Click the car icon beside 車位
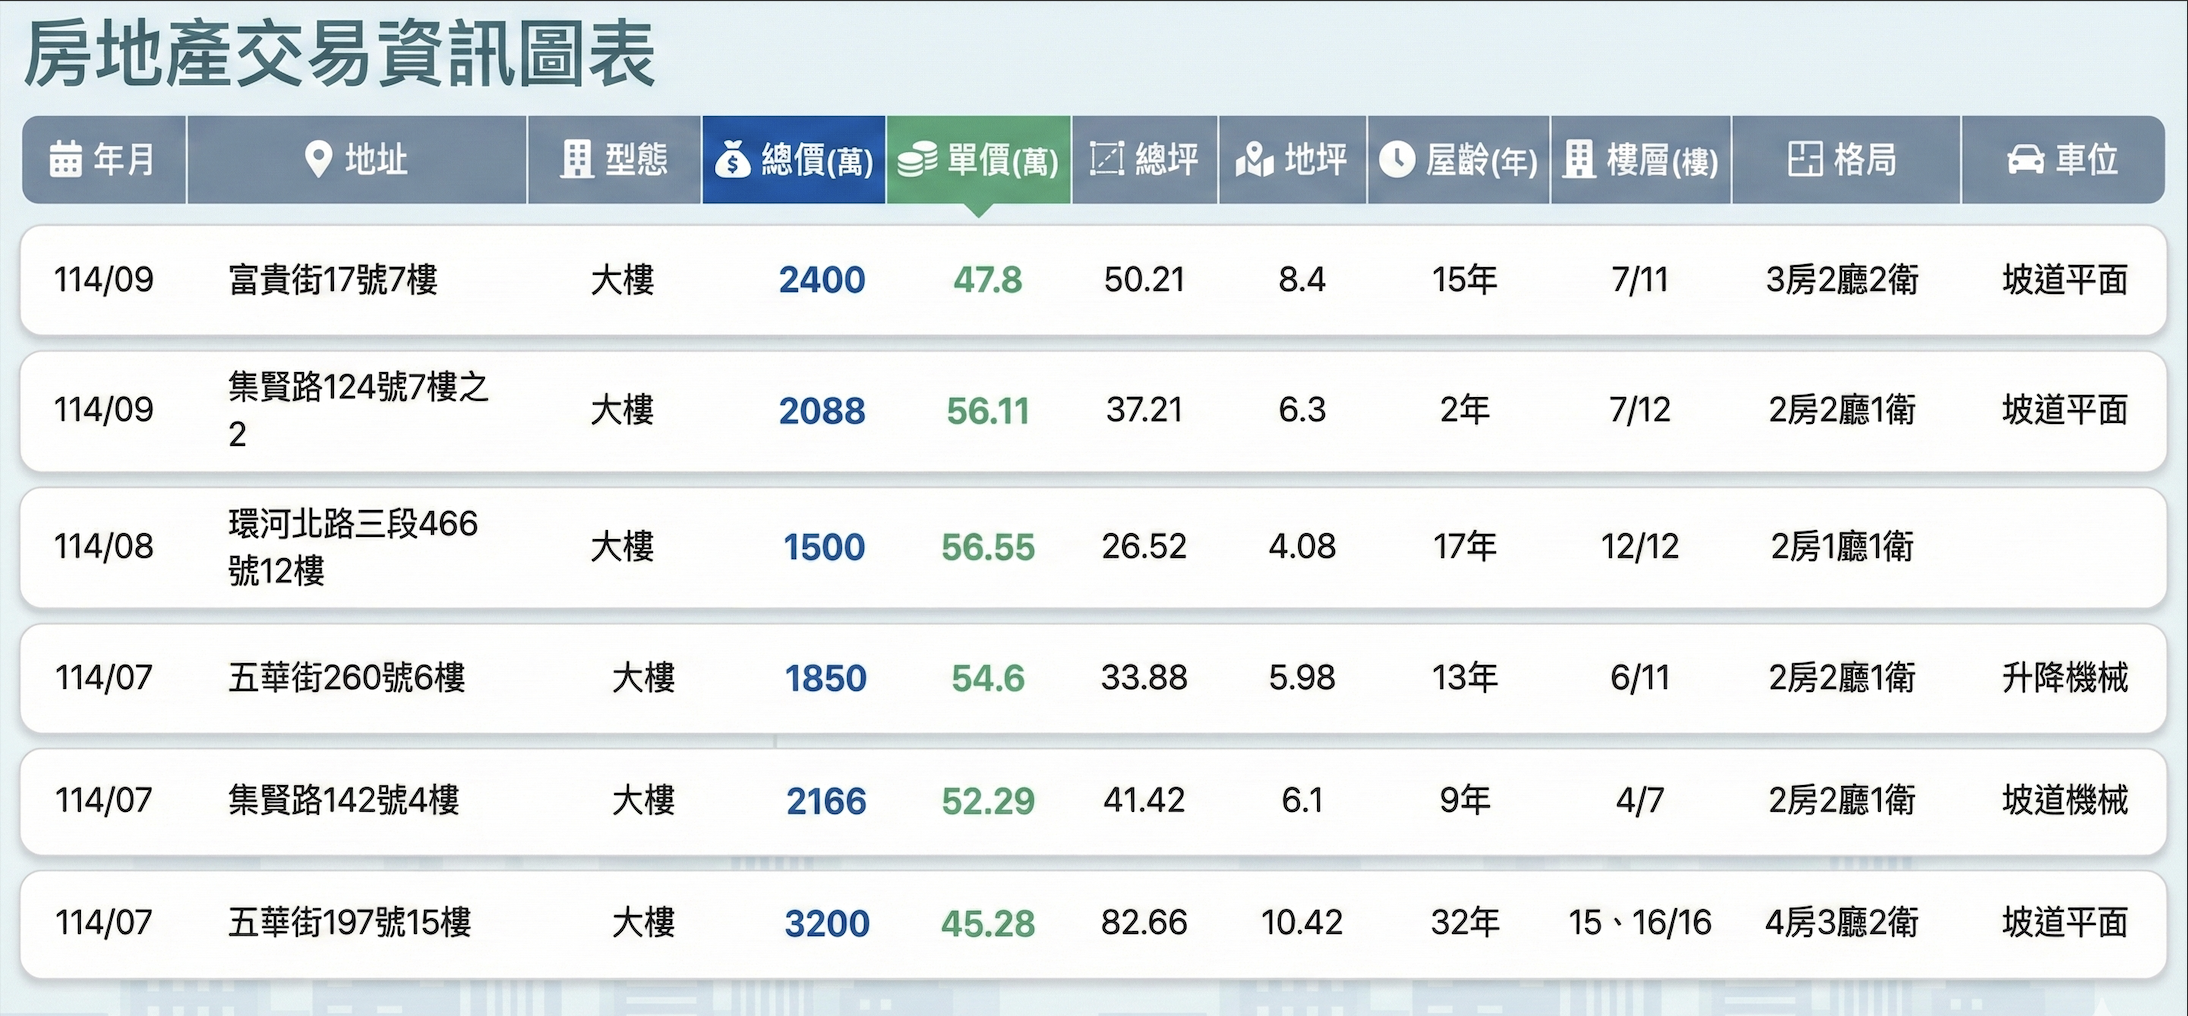This screenshot has height=1016, width=2188. click(2026, 160)
